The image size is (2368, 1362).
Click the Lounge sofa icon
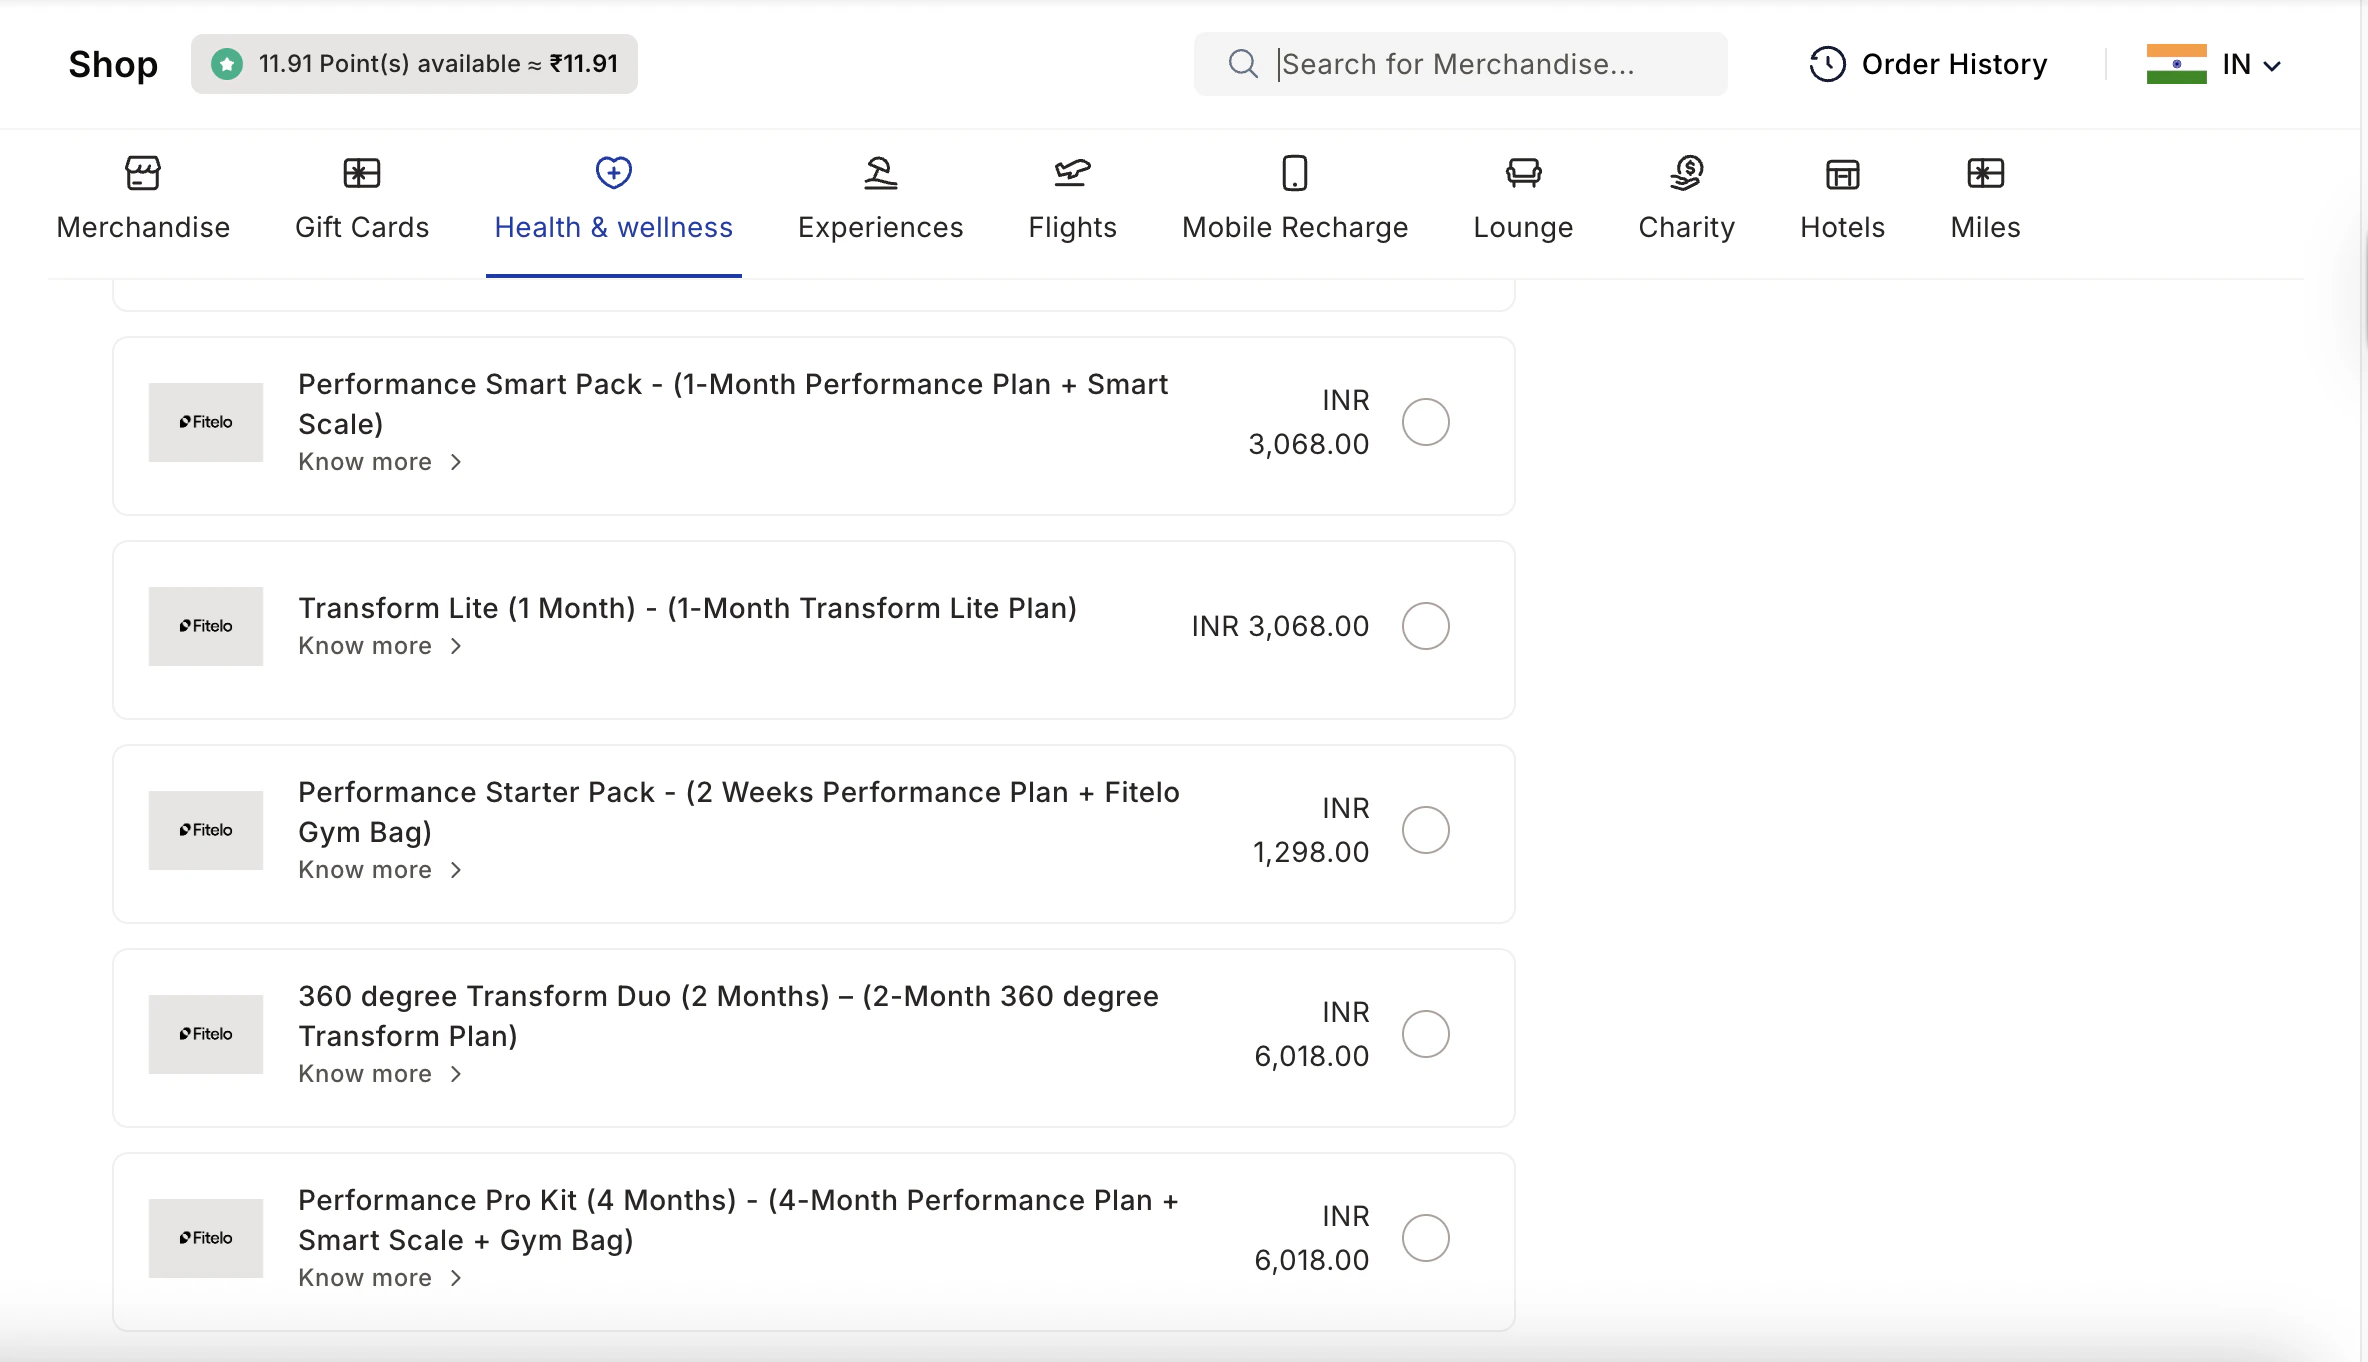point(1524,173)
